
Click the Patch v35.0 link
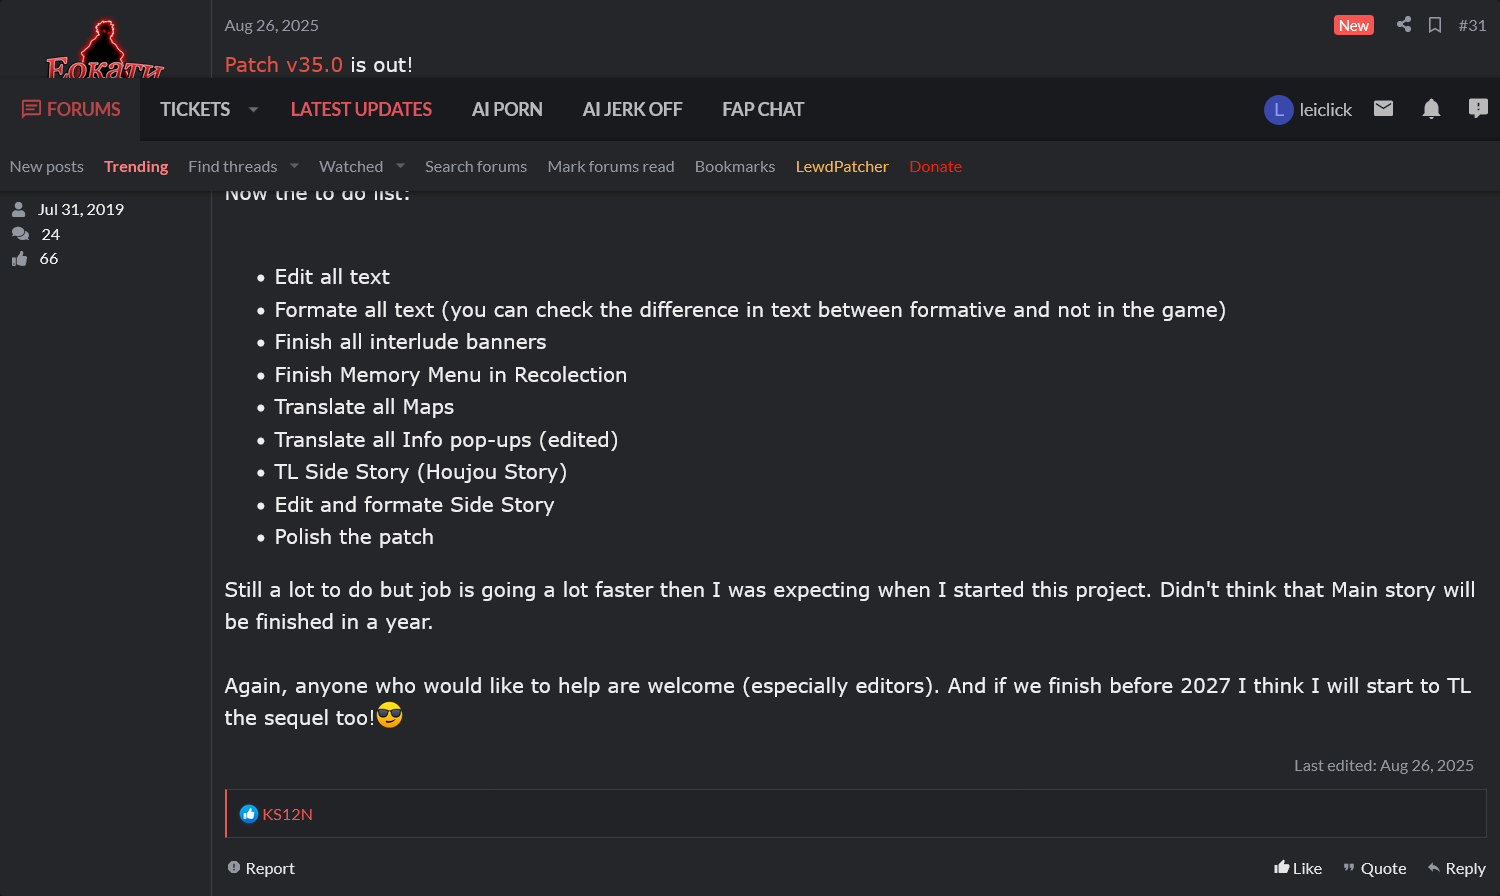pos(283,65)
